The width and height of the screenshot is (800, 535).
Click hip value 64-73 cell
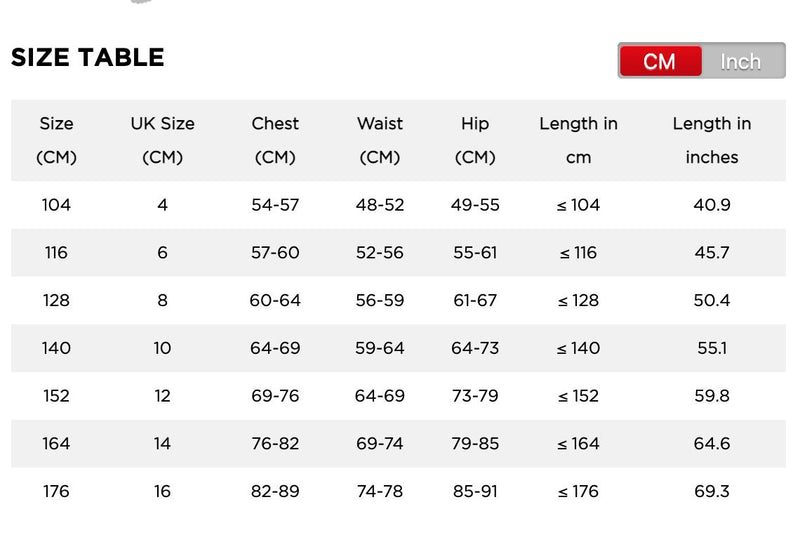tap(475, 348)
